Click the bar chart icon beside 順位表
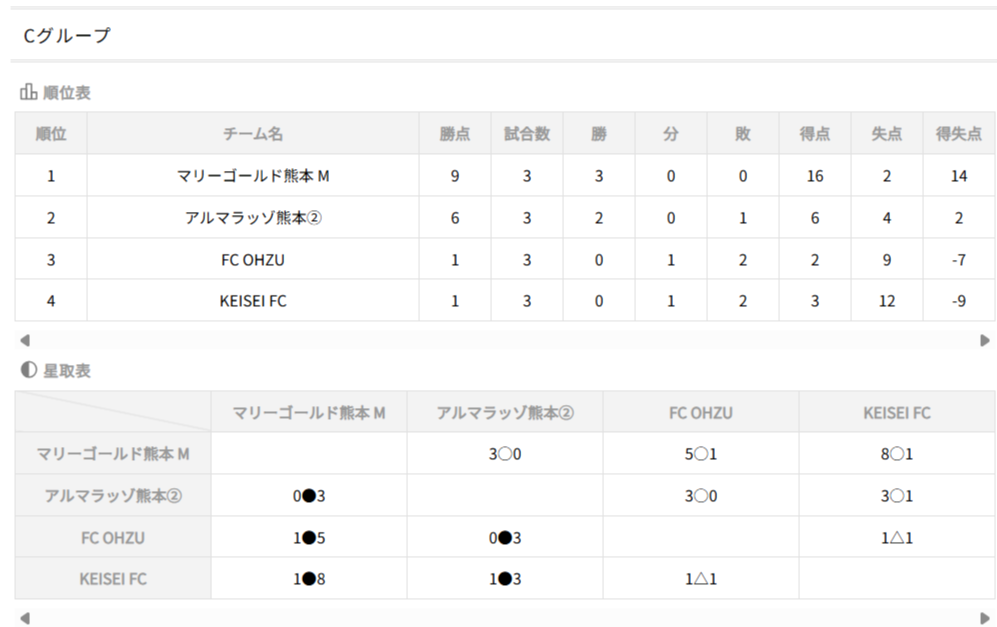The image size is (997, 627). [x=28, y=93]
